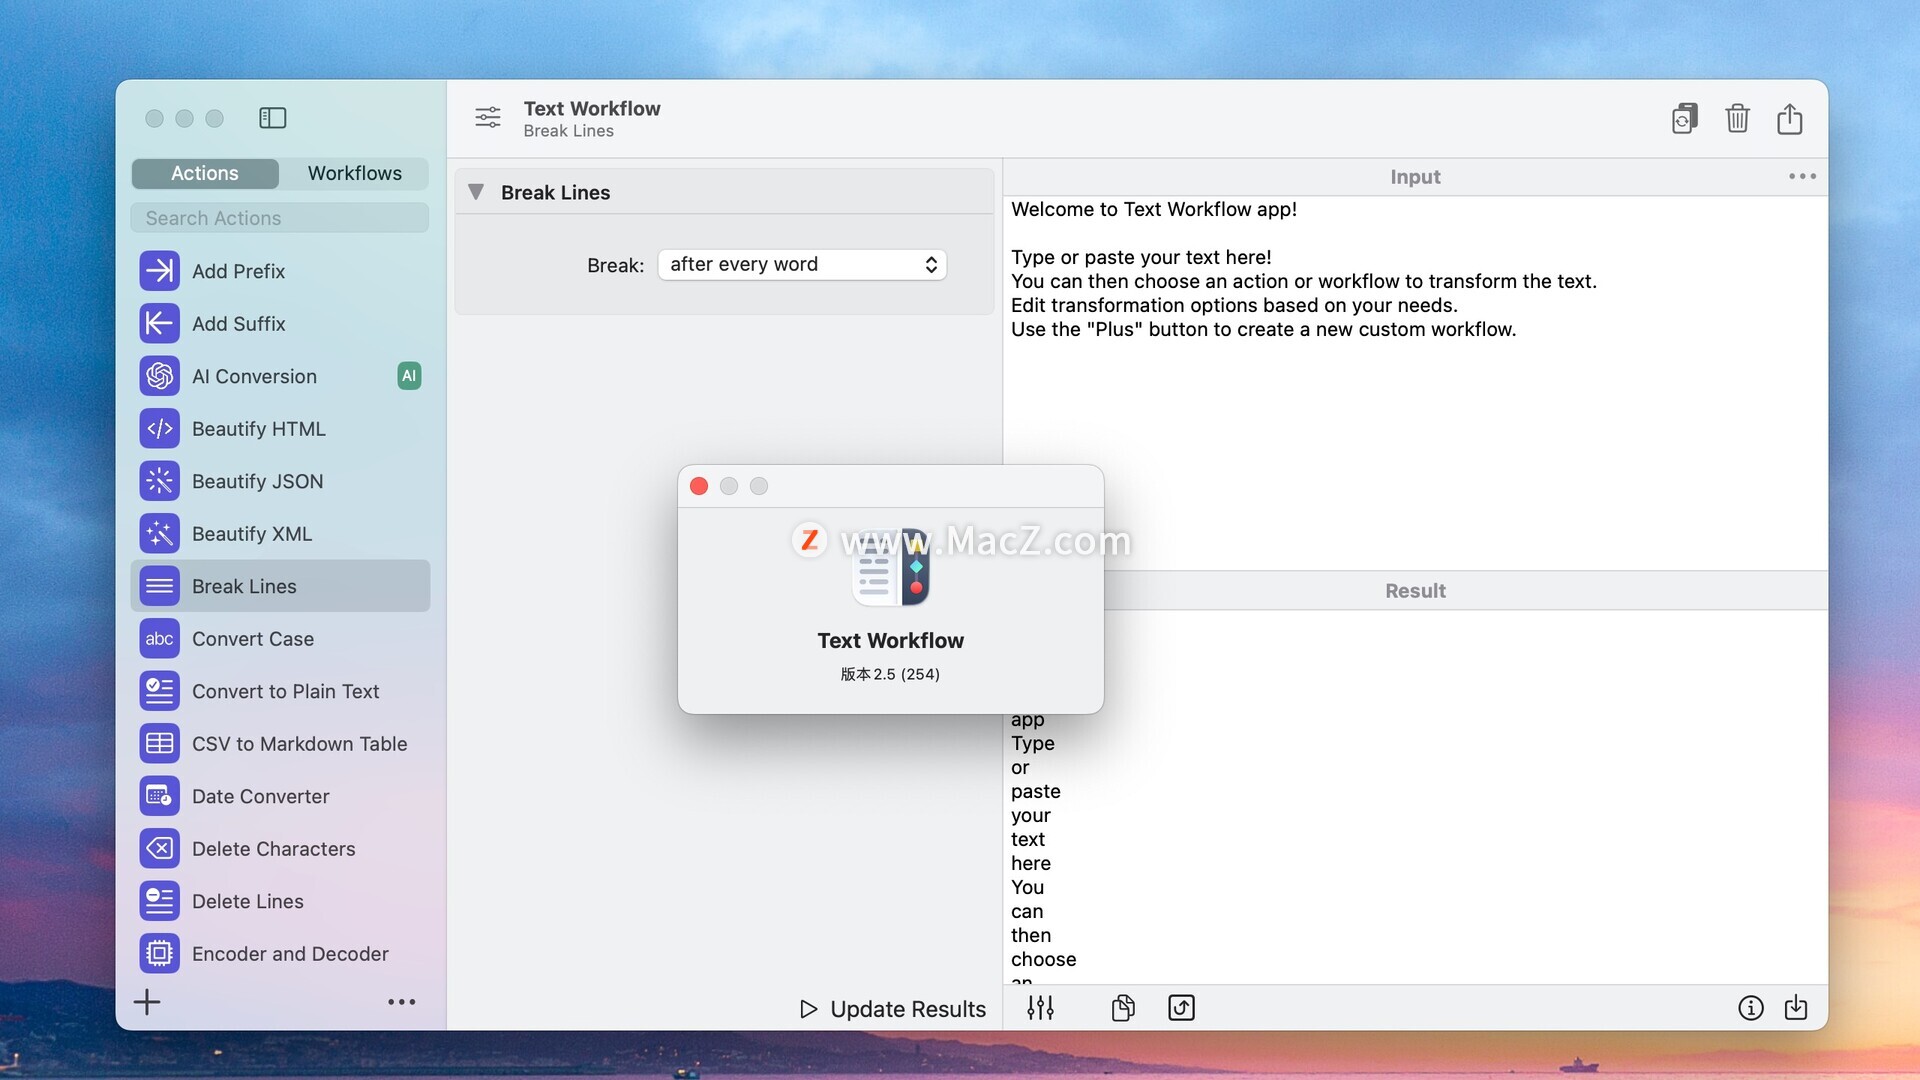Viewport: 1920px width, 1080px height.
Task: Click the sidebar toggle icon
Action: coord(272,118)
